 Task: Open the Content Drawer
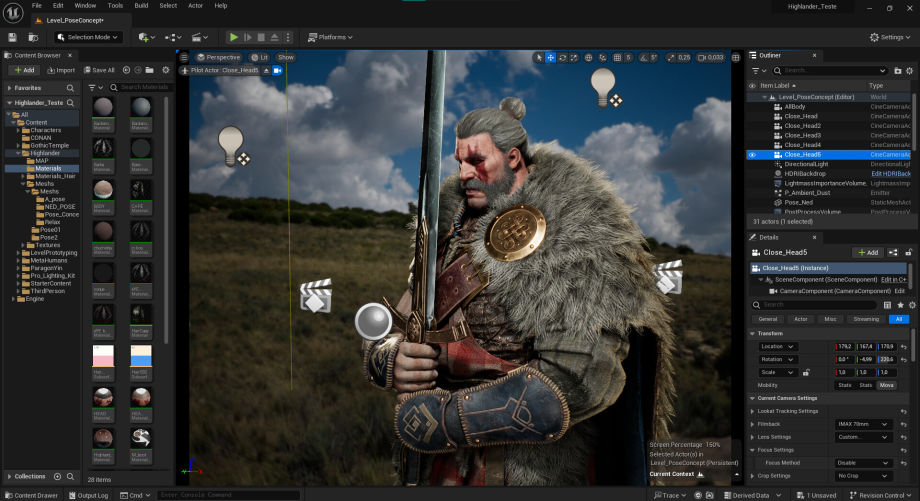[31, 495]
